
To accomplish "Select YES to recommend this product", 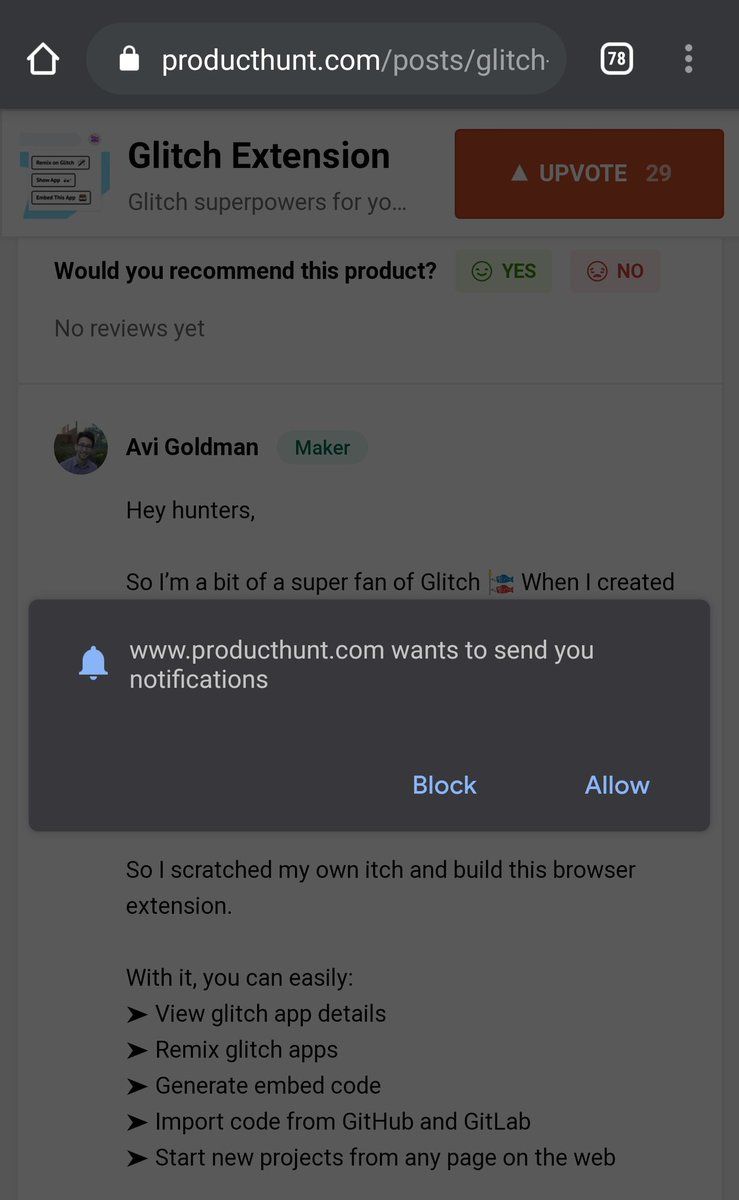I will (x=503, y=271).
